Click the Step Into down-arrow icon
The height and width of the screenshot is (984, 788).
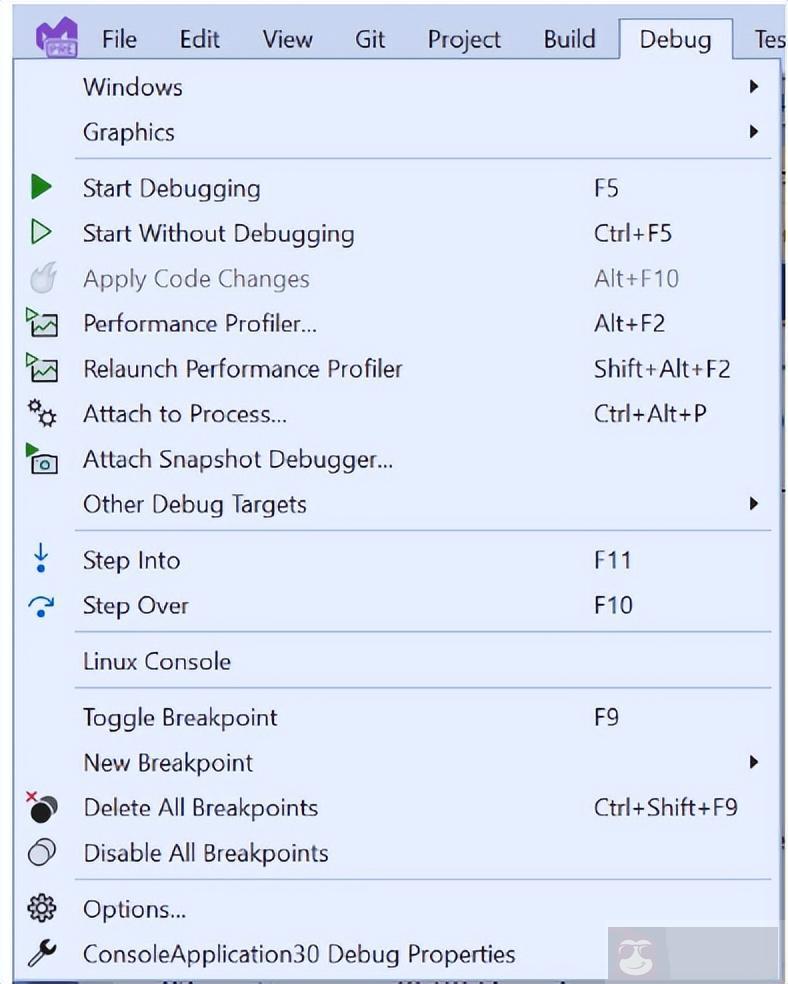click(41, 560)
